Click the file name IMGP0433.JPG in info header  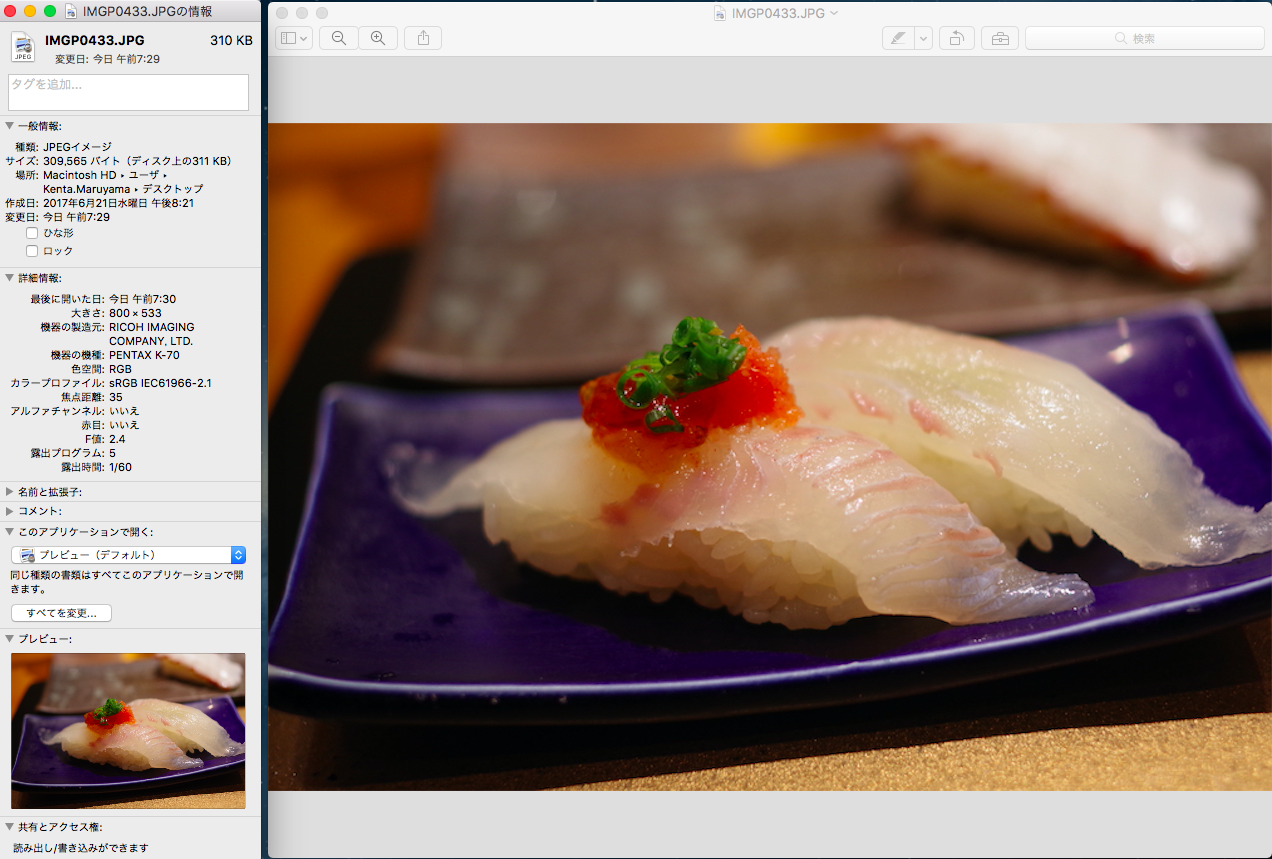point(95,40)
